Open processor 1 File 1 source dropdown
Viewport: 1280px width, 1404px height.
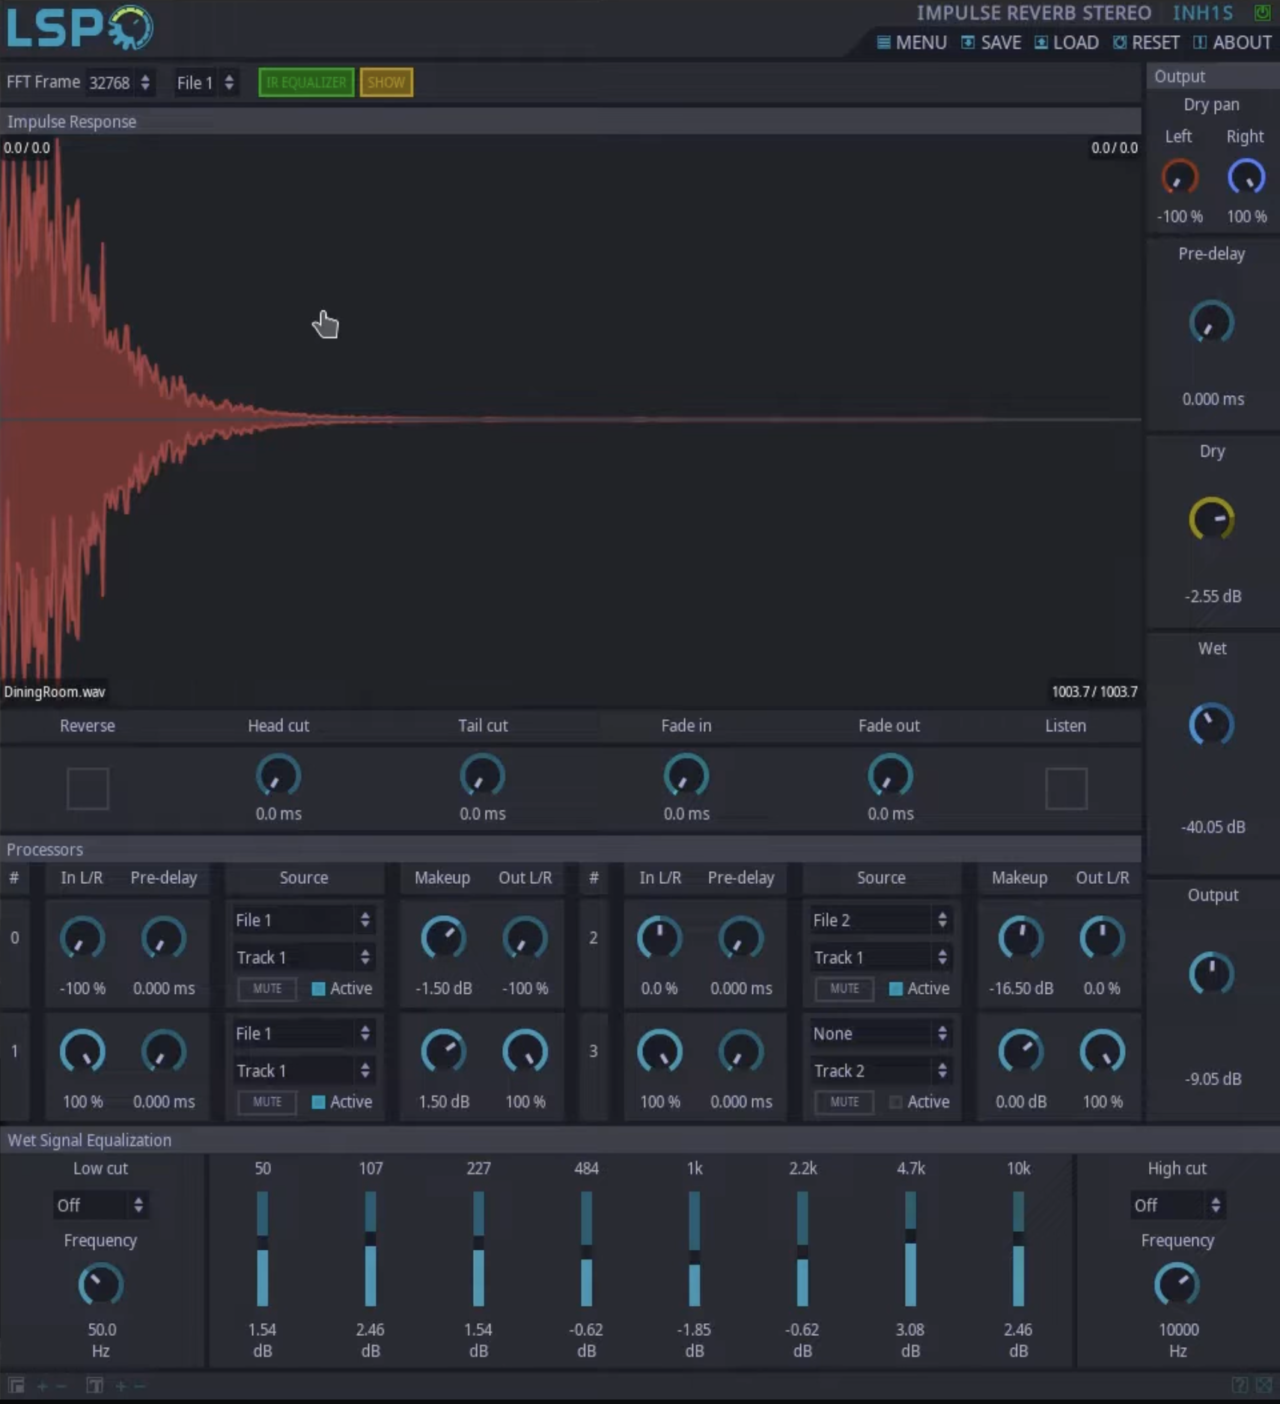[x=303, y=1033]
